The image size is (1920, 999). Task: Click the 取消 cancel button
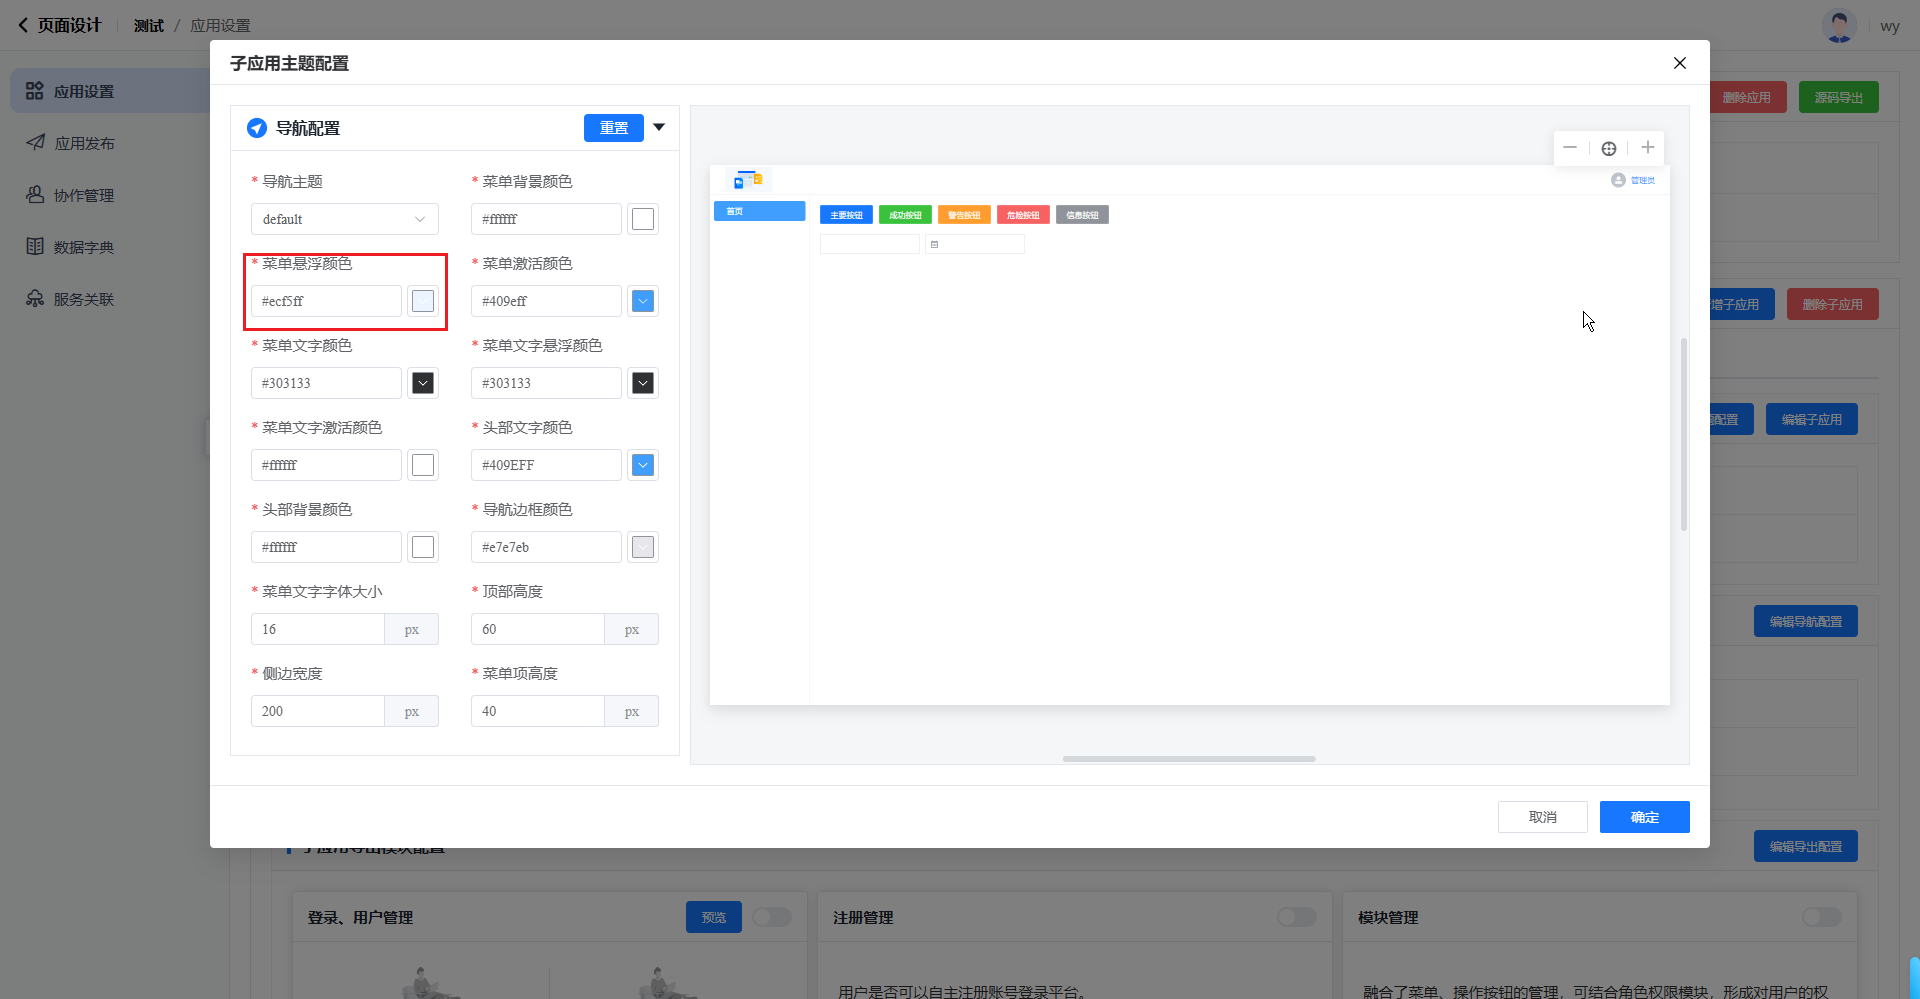(1542, 817)
